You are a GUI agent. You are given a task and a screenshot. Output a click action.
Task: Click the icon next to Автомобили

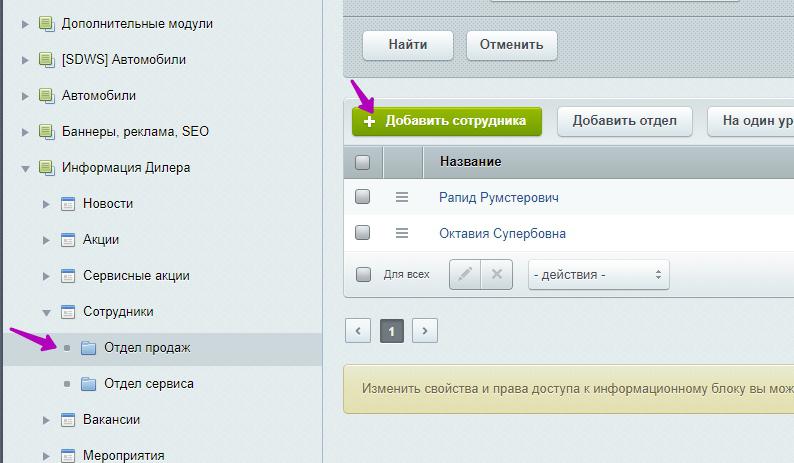pos(47,96)
